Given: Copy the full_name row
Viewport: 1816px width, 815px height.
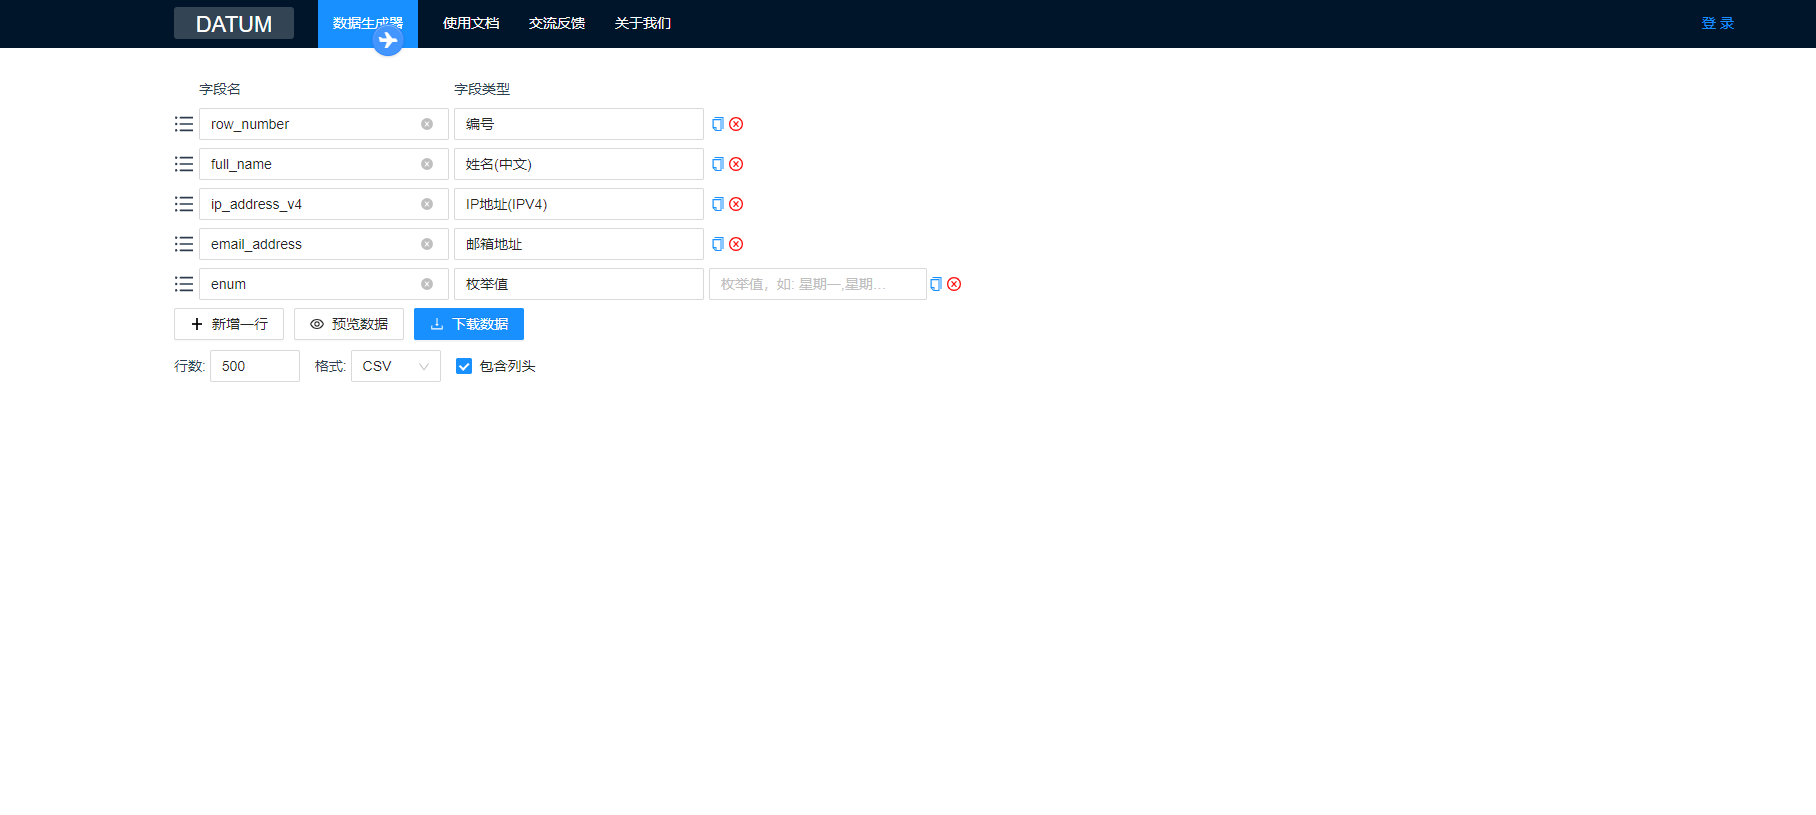Looking at the screenshot, I should [718, 164].
